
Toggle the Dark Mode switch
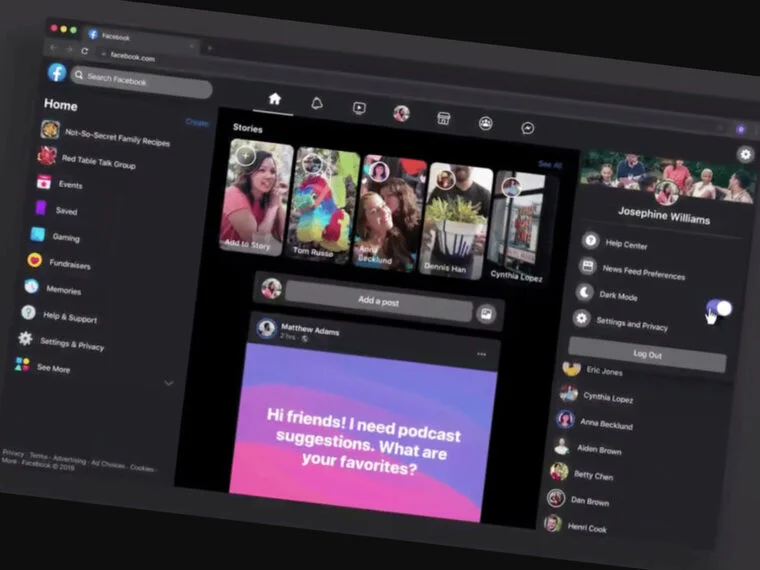coord(719,308)
